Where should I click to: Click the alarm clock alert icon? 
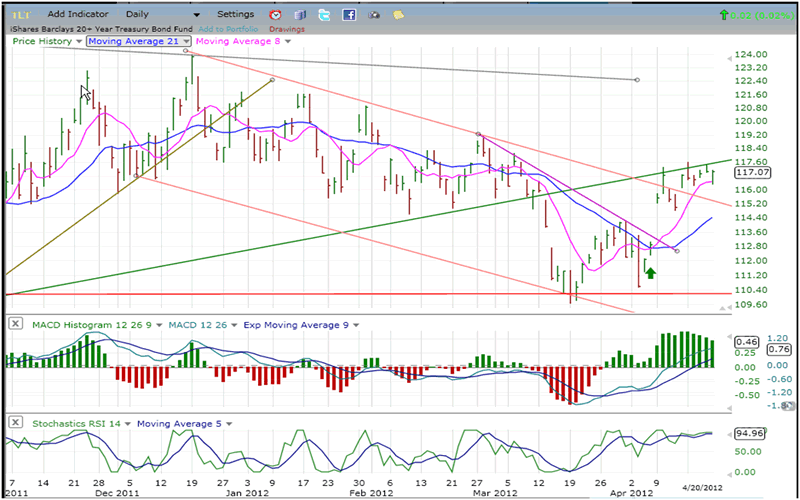pyautogui.click(x=276, y=15)
